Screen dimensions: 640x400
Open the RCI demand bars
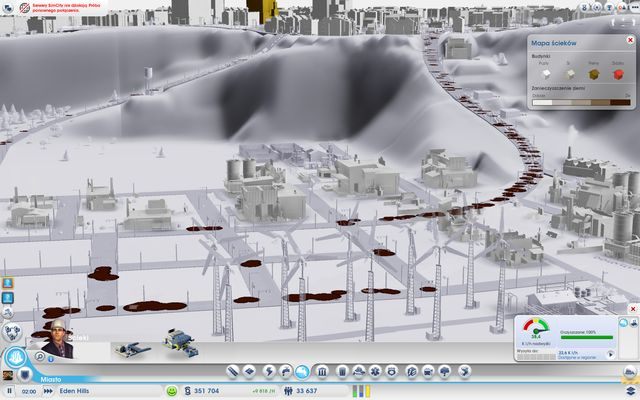click(362, 391)
